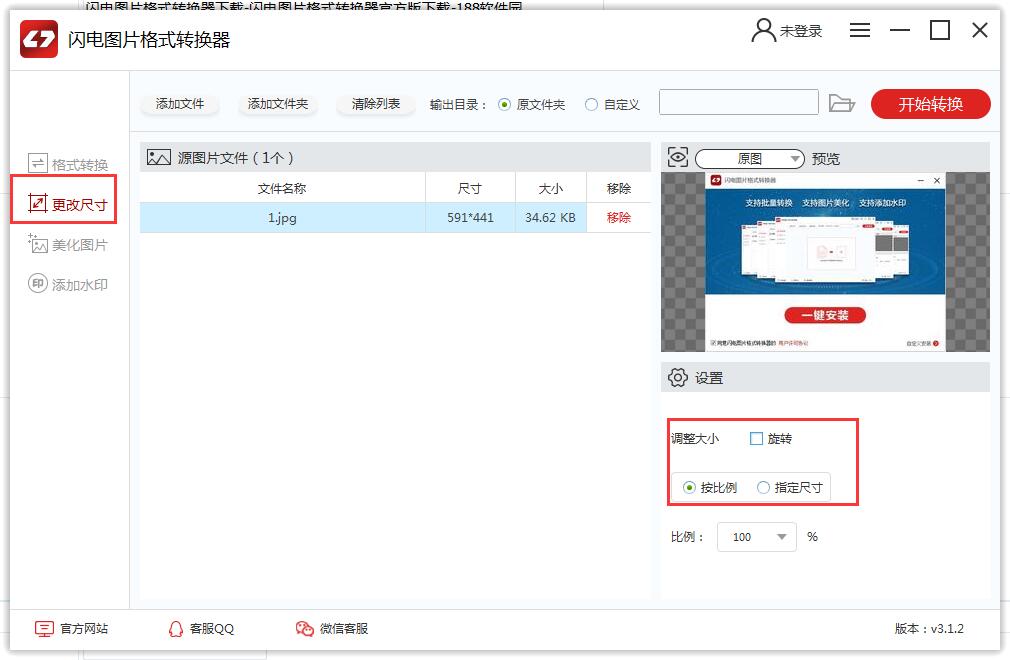The width and height of the screenshot is (1010, 660).
Task: Click the preview eye icon
Action: point(678,158)
